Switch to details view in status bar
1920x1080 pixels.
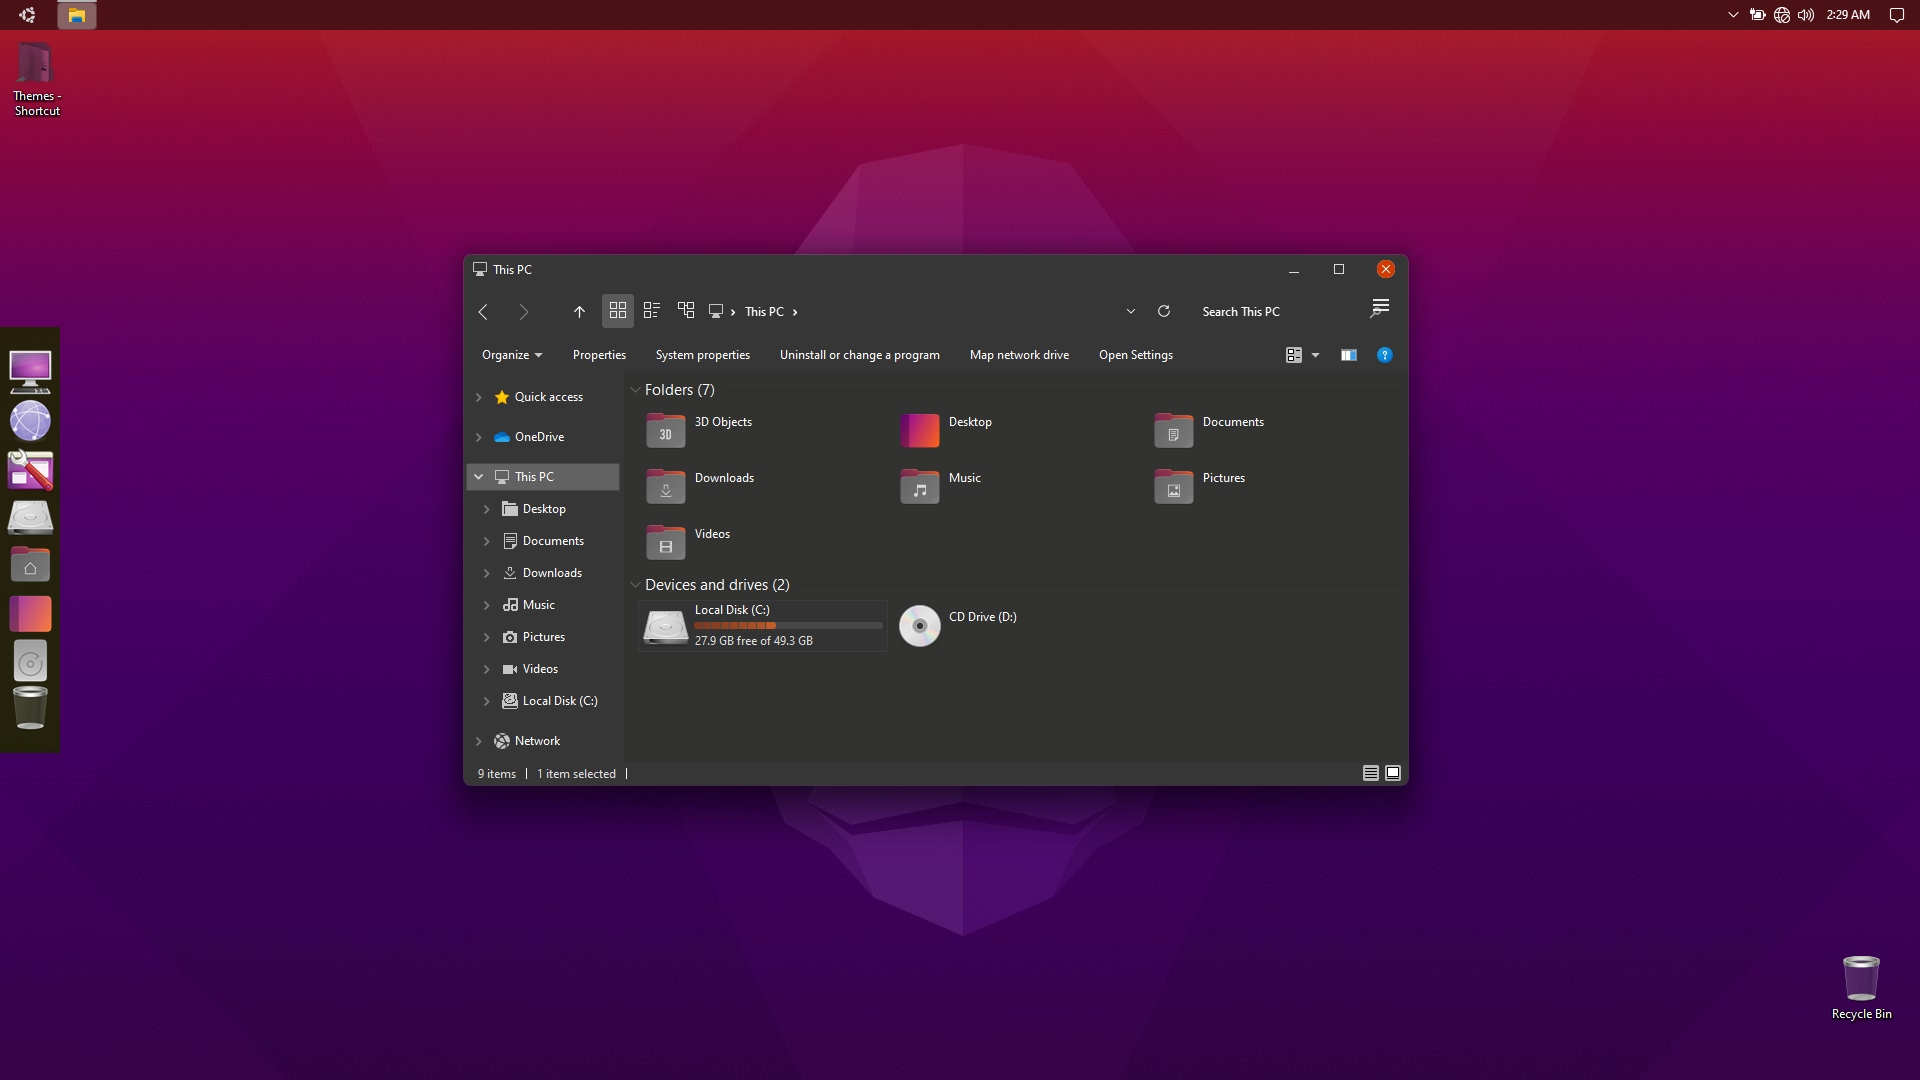pos(1371,773)
